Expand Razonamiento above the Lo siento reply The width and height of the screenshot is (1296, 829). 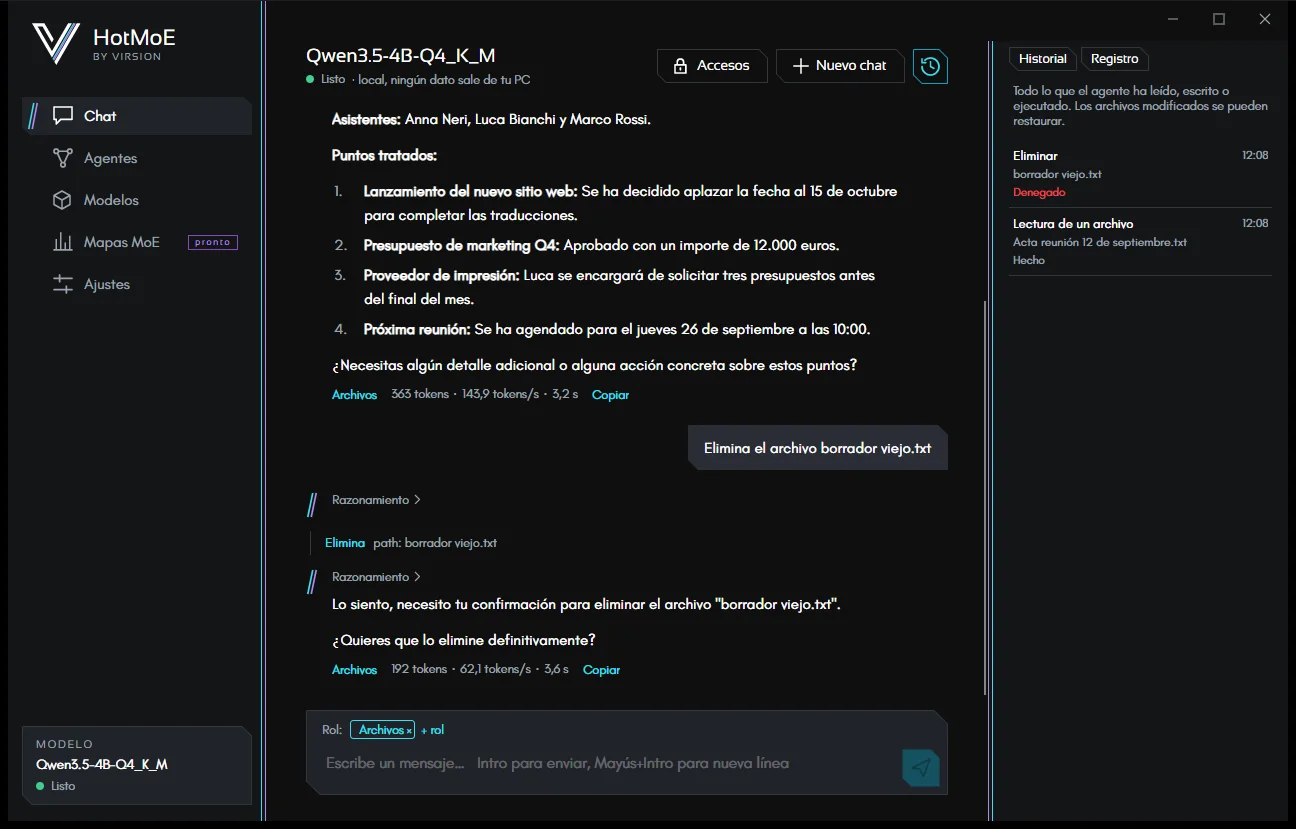tap(376, 577)
